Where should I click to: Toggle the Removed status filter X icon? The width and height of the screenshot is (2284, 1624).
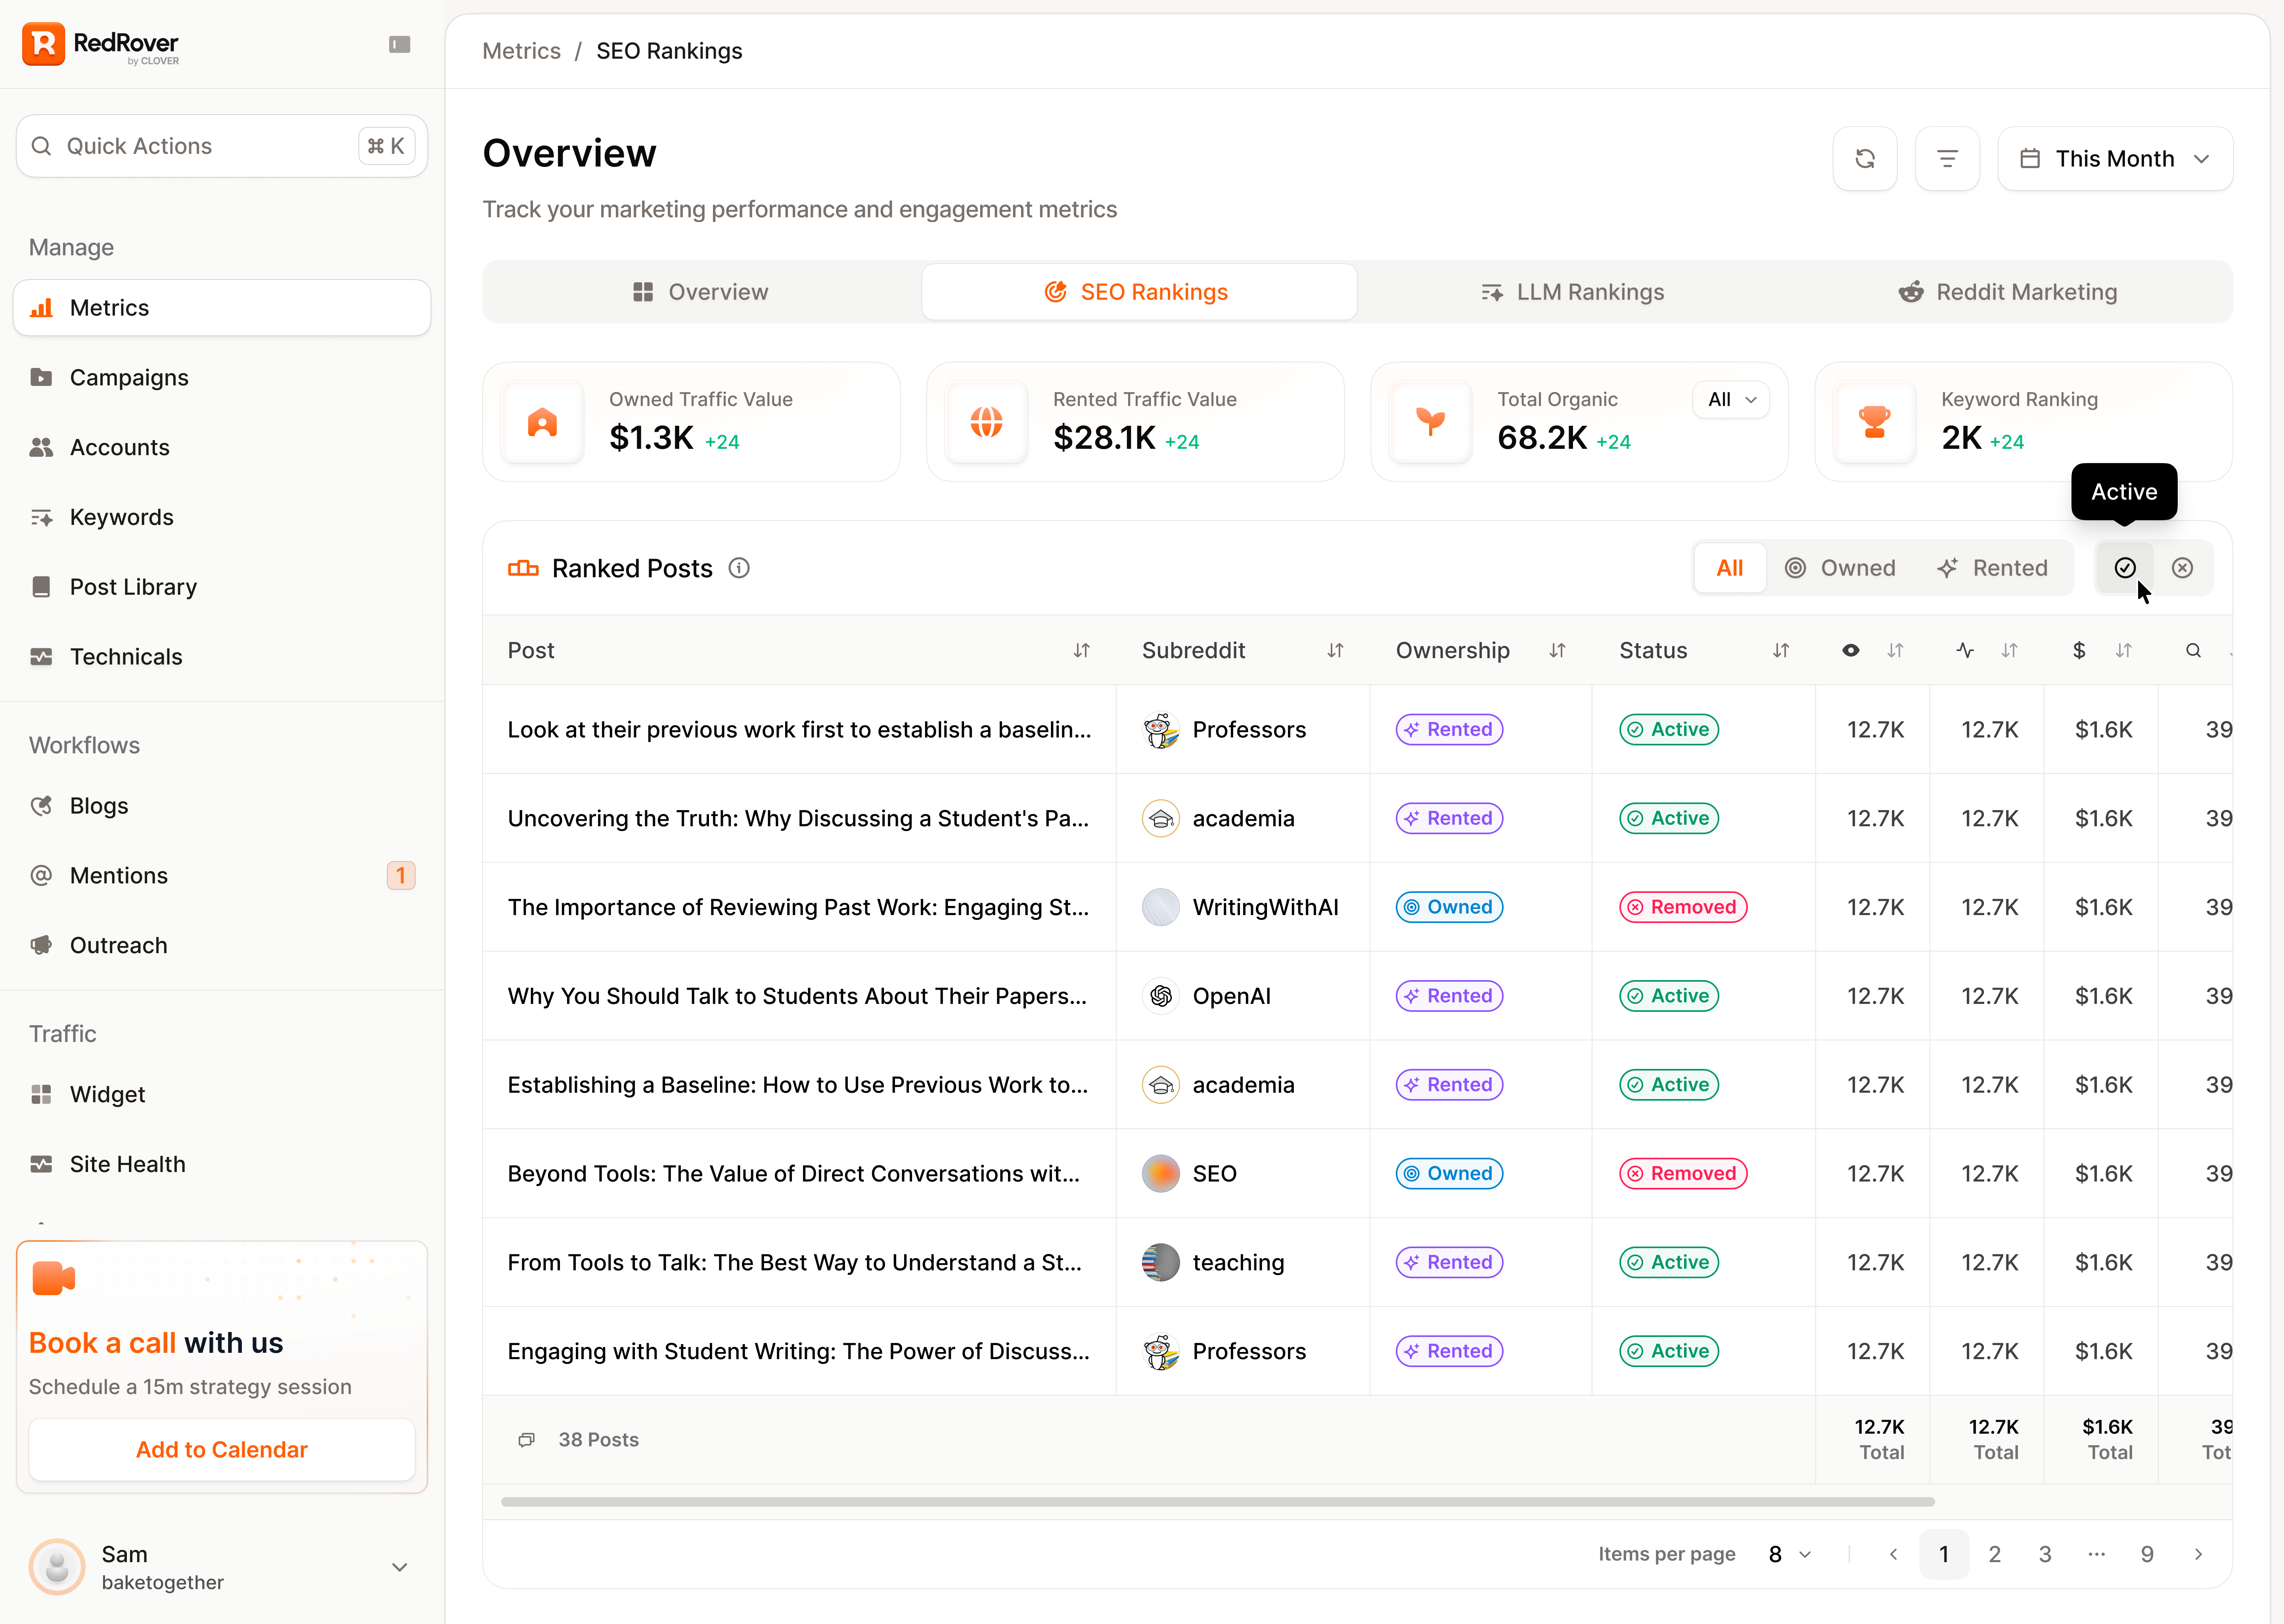(x=2182, y=568)
